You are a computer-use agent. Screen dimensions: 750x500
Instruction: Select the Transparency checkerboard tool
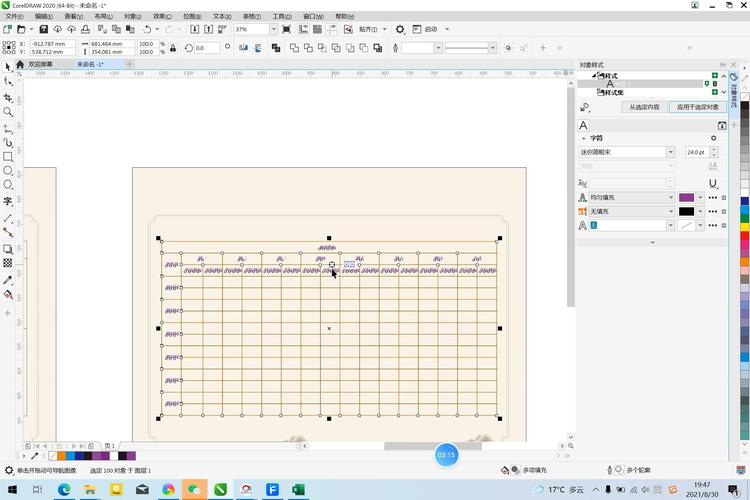8,263
